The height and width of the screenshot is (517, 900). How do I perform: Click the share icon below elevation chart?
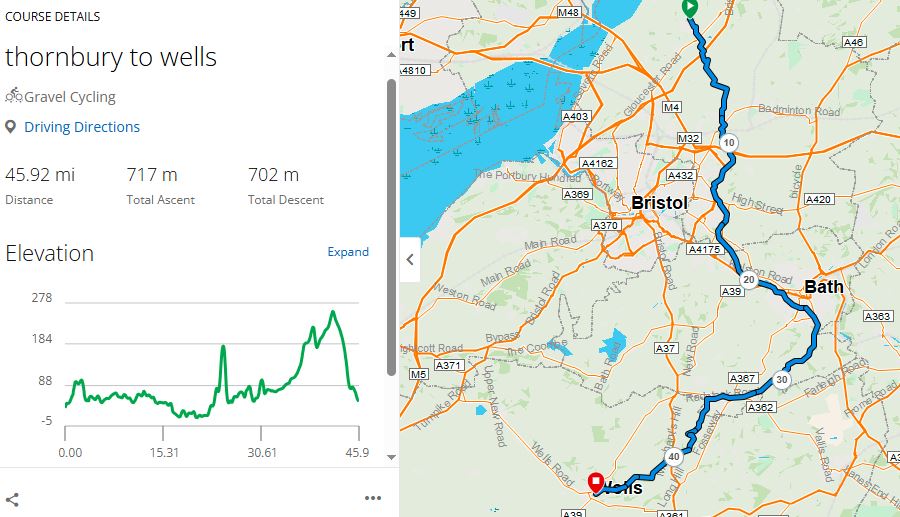tap(13, 499)
